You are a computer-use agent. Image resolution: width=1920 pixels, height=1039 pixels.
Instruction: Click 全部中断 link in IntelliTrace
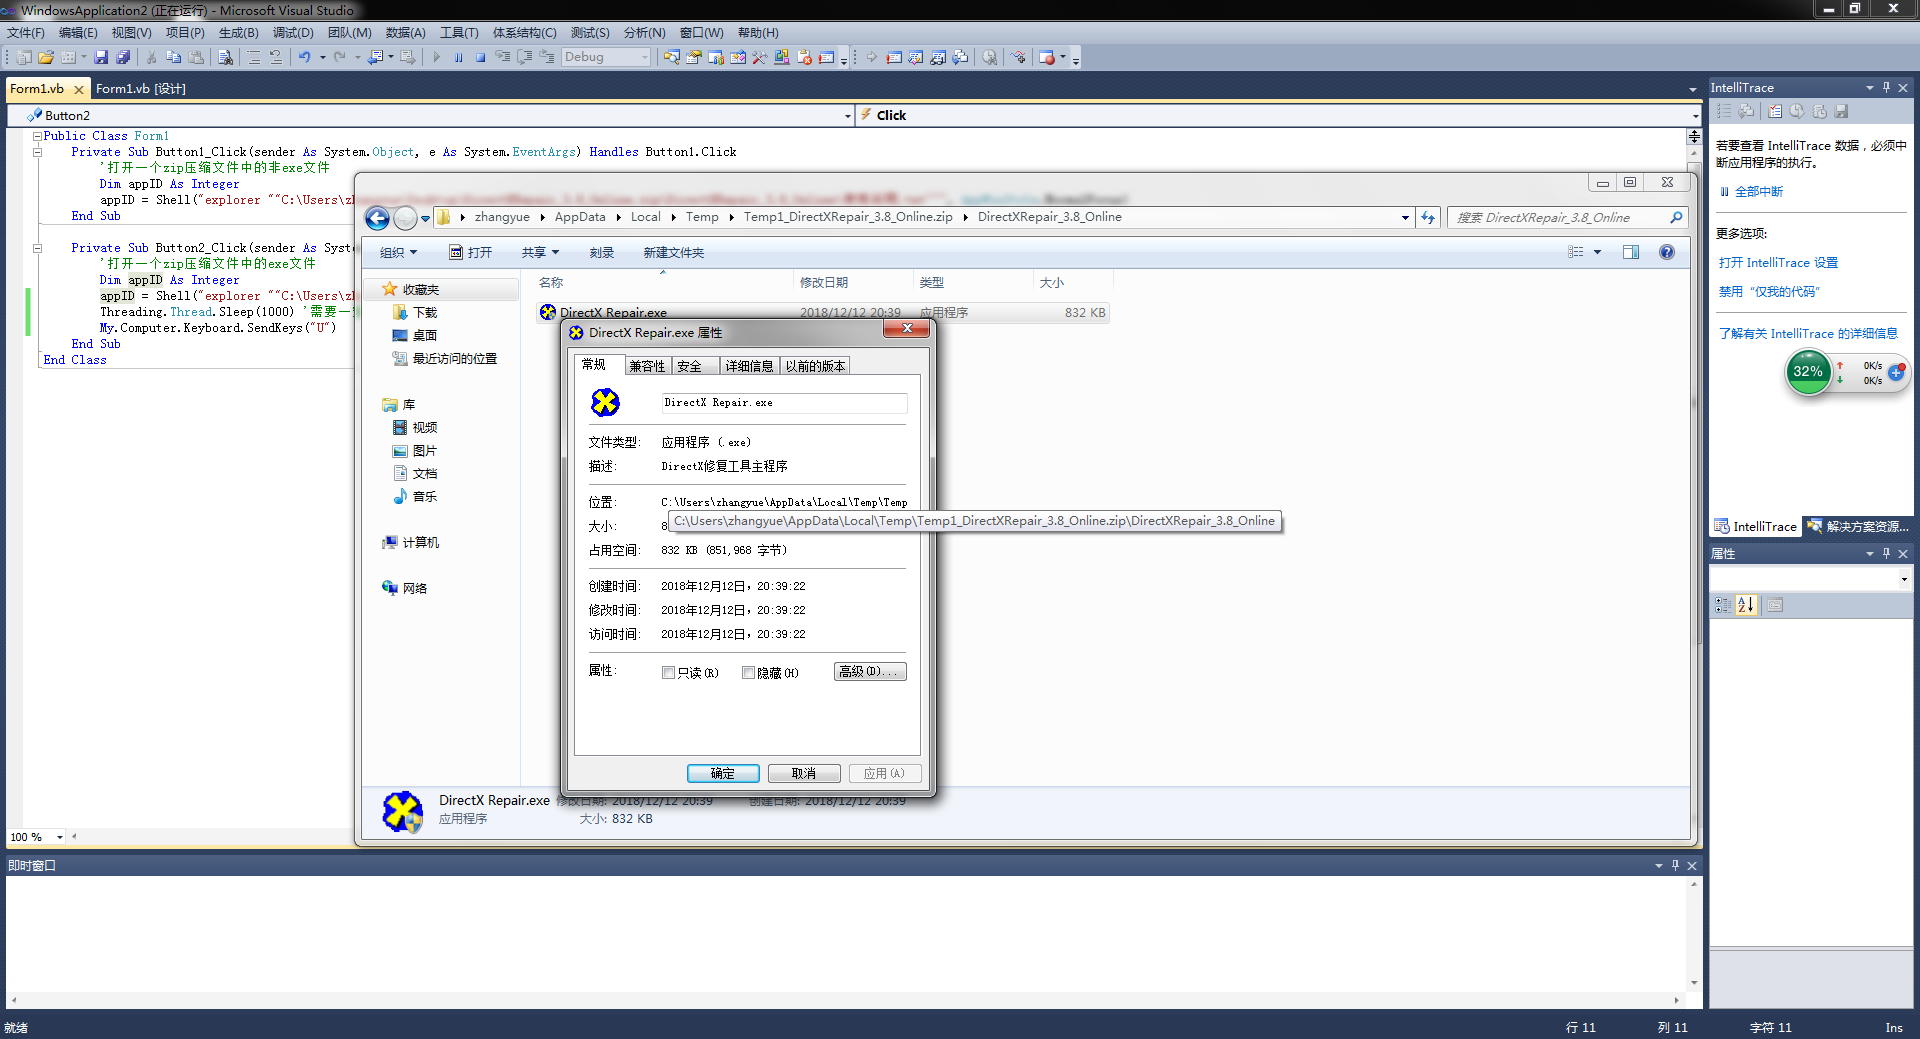pos(1758,192)
